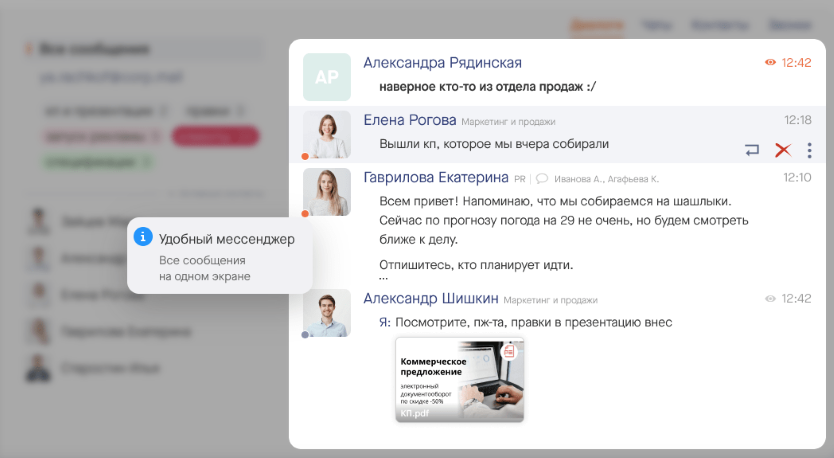Toggle the orange eye icon next to 12:42

click(770, 62)
